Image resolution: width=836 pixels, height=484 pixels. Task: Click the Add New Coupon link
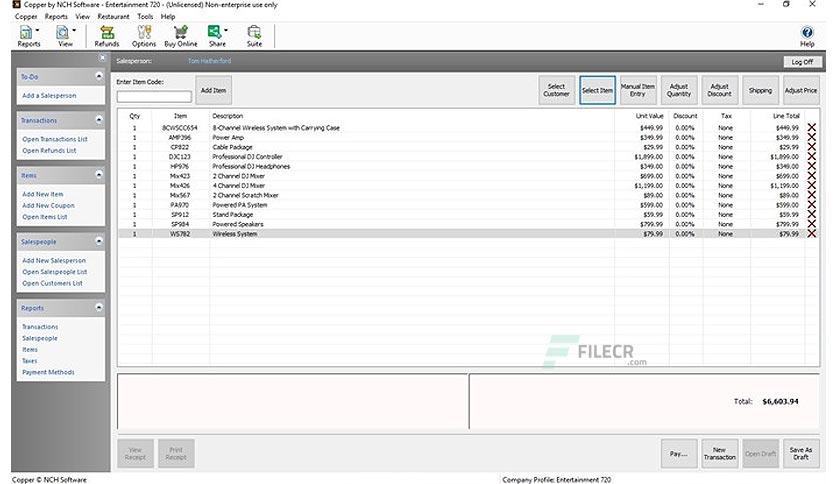point(49,206)
